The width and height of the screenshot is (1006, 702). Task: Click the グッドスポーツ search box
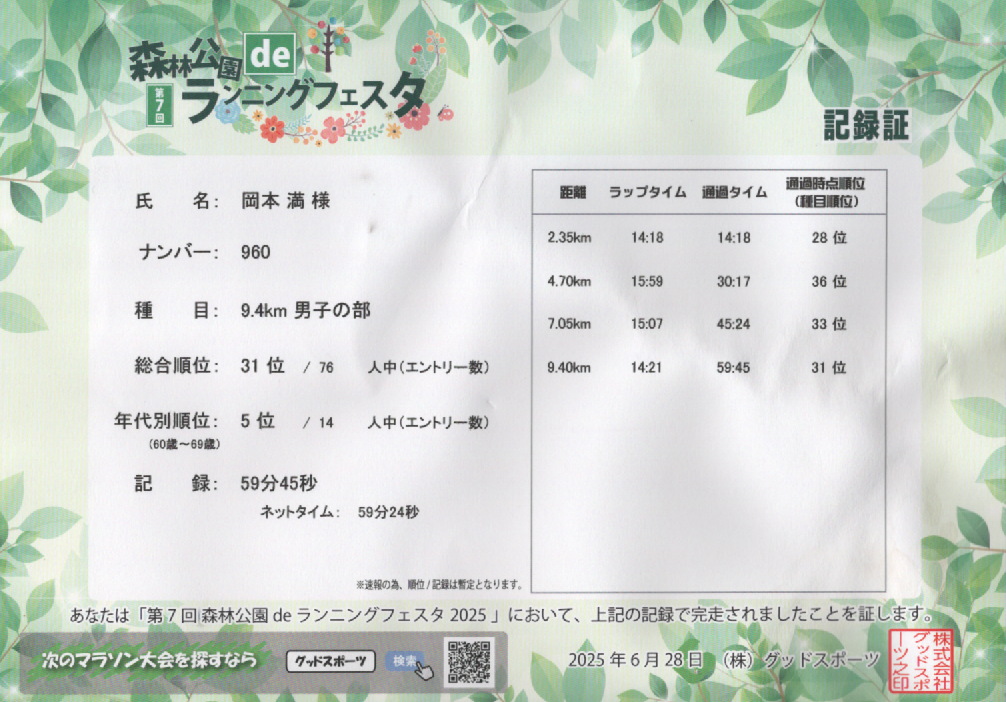(331, 661)
